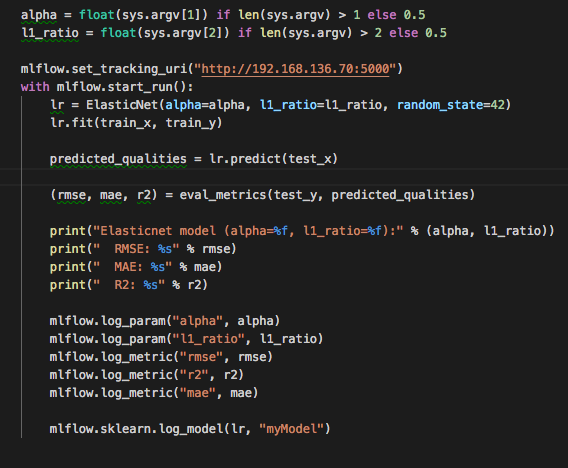Screen dimensions: 568x468
Task: Click 'eval_metrics' function name
Action: click(223, 195)
